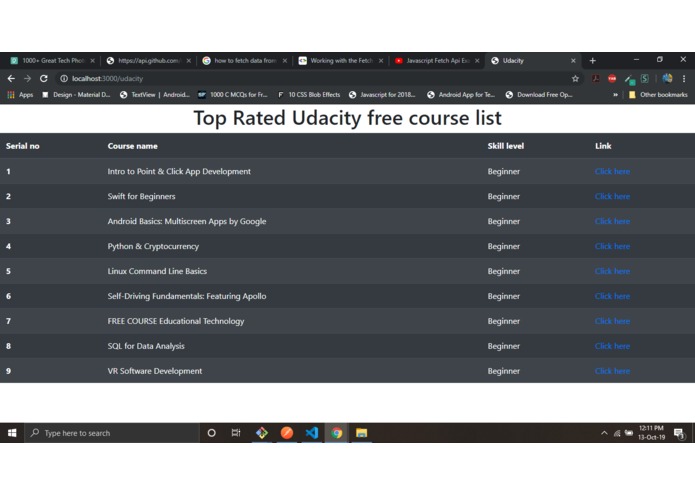Click the red PDF extension icon

(x=596, y=78)
